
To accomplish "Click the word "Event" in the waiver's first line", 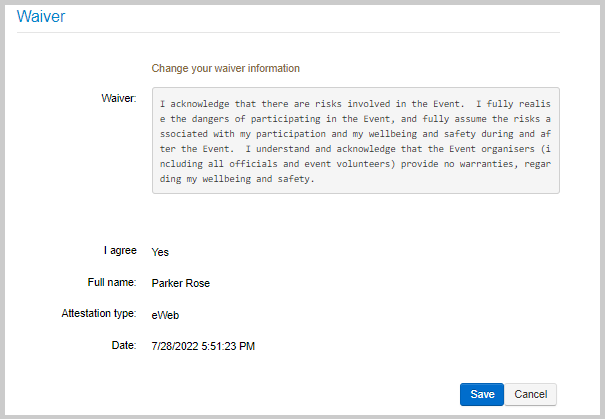I will (x=446, y=104).
